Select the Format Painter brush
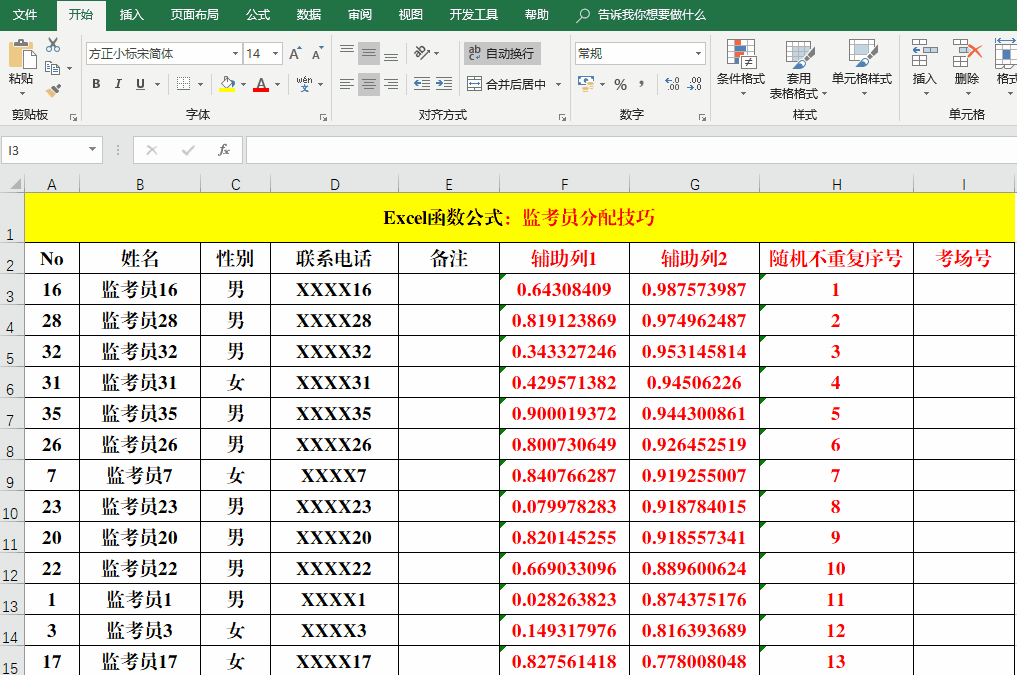The width and height of the screenshot is (1017, 675). [53, 91]
